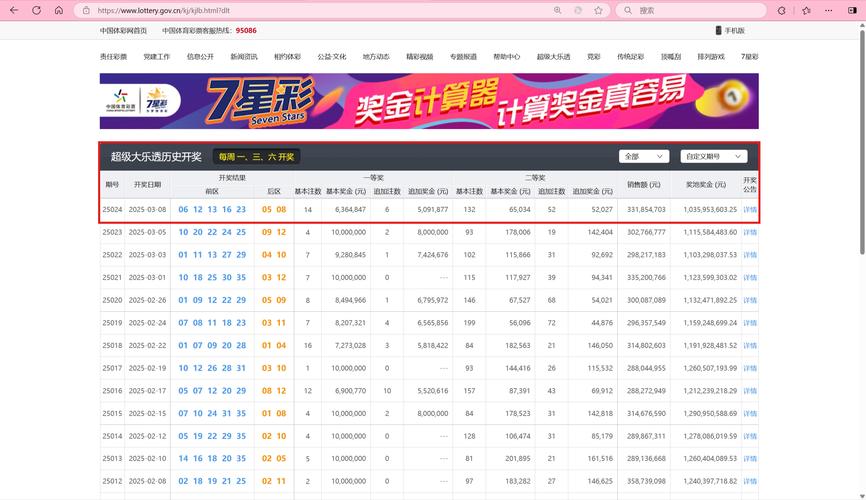The height and width of the screenshot is (500, 866).
Task: Open 详情 link for draw 25021
Action: coord(749,277)
